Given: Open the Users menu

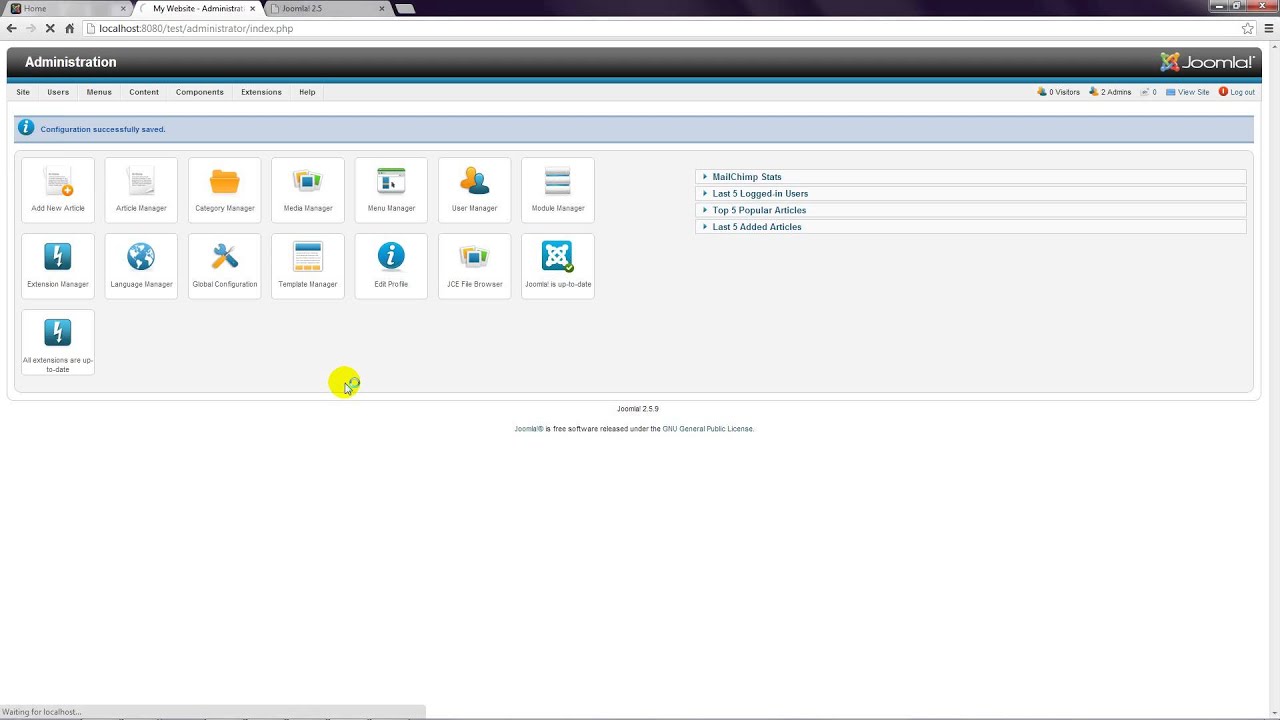Looking at the screenshot, I should coord(58,92).
